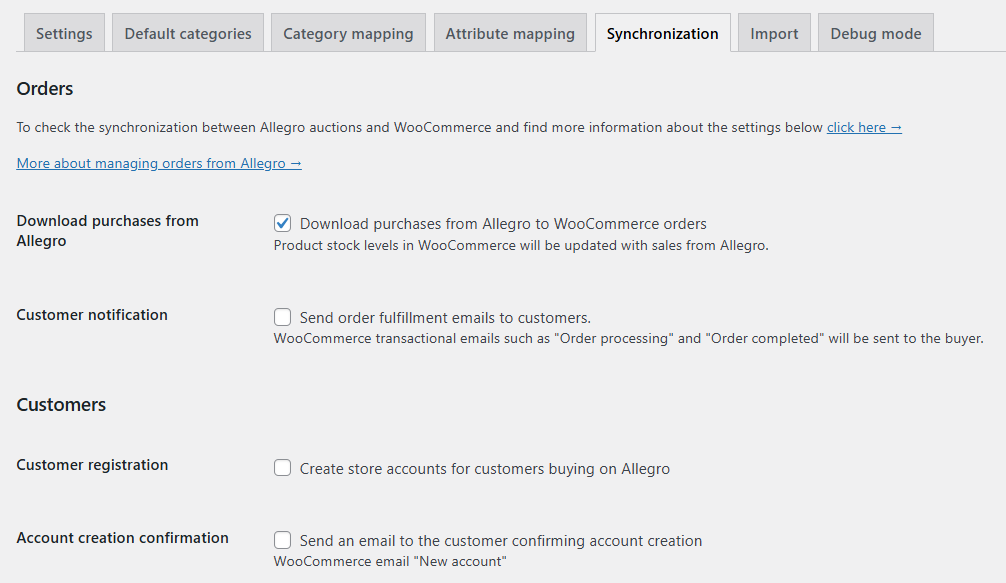The height and width of the screenshot is (583, 1006).
Task: Click 'Send order fulfillment emails to customers.' label
Action: click(x=445, y=318)
